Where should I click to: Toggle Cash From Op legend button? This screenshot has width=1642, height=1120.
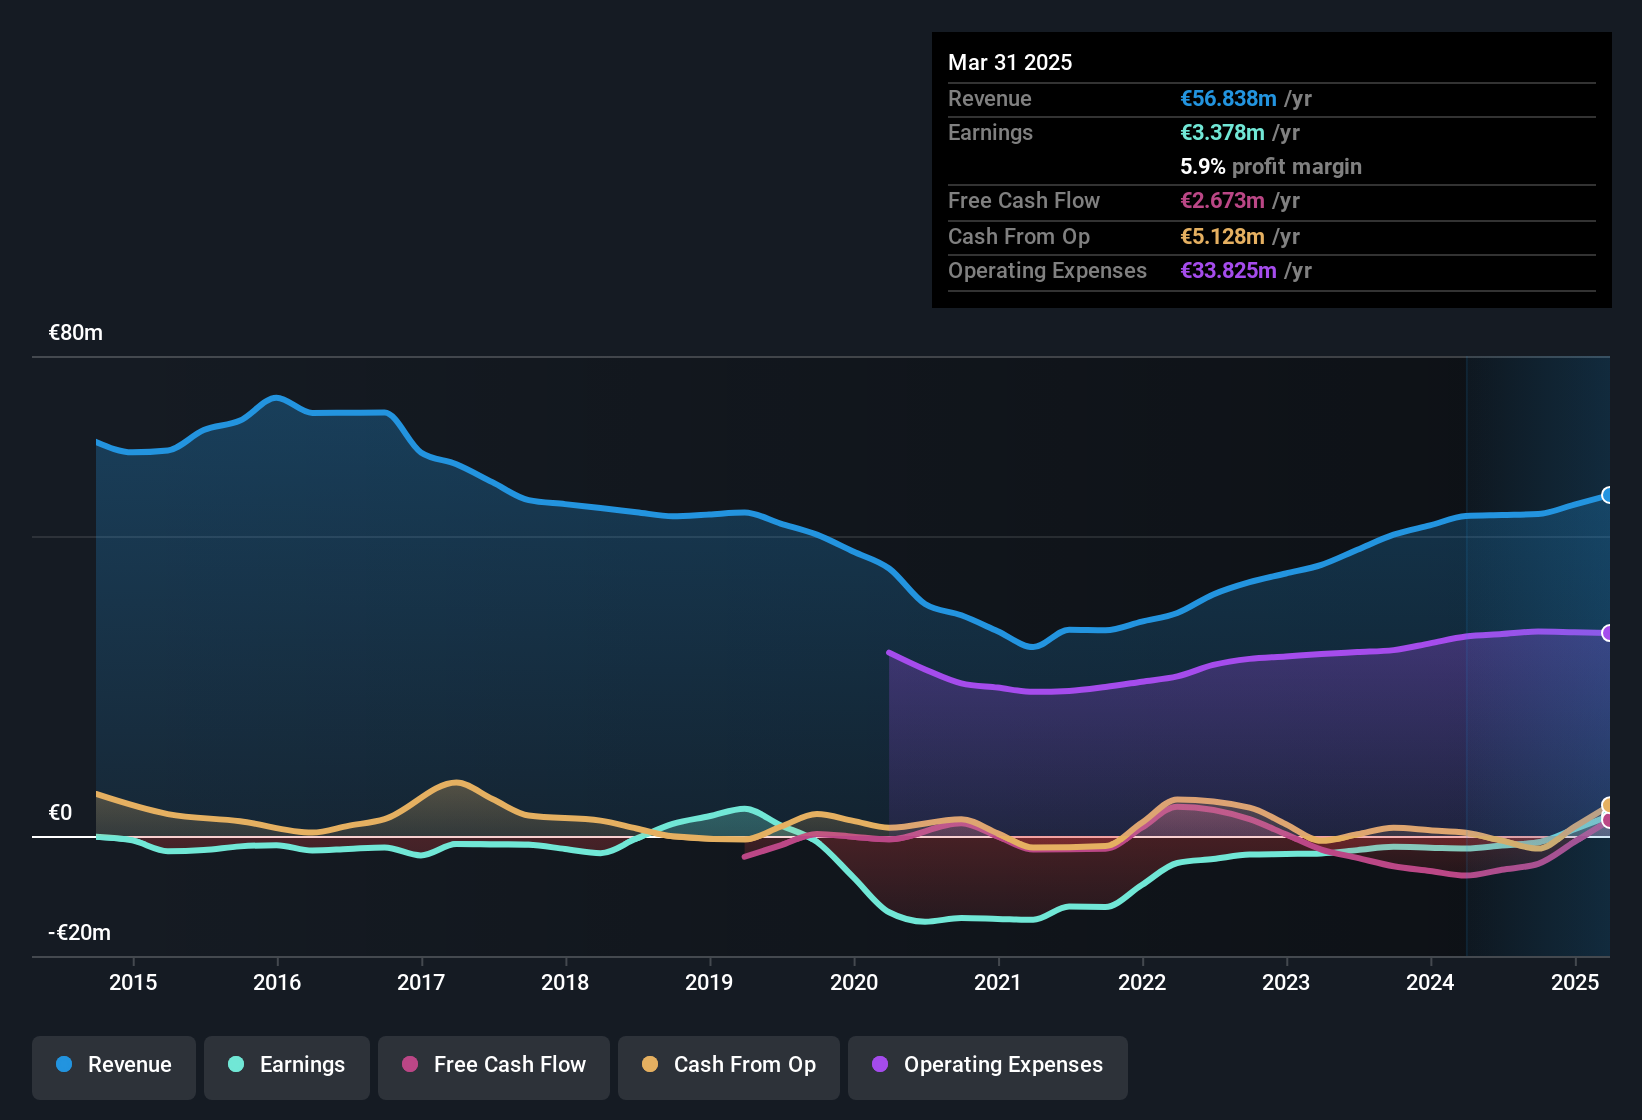point(729,1067)
